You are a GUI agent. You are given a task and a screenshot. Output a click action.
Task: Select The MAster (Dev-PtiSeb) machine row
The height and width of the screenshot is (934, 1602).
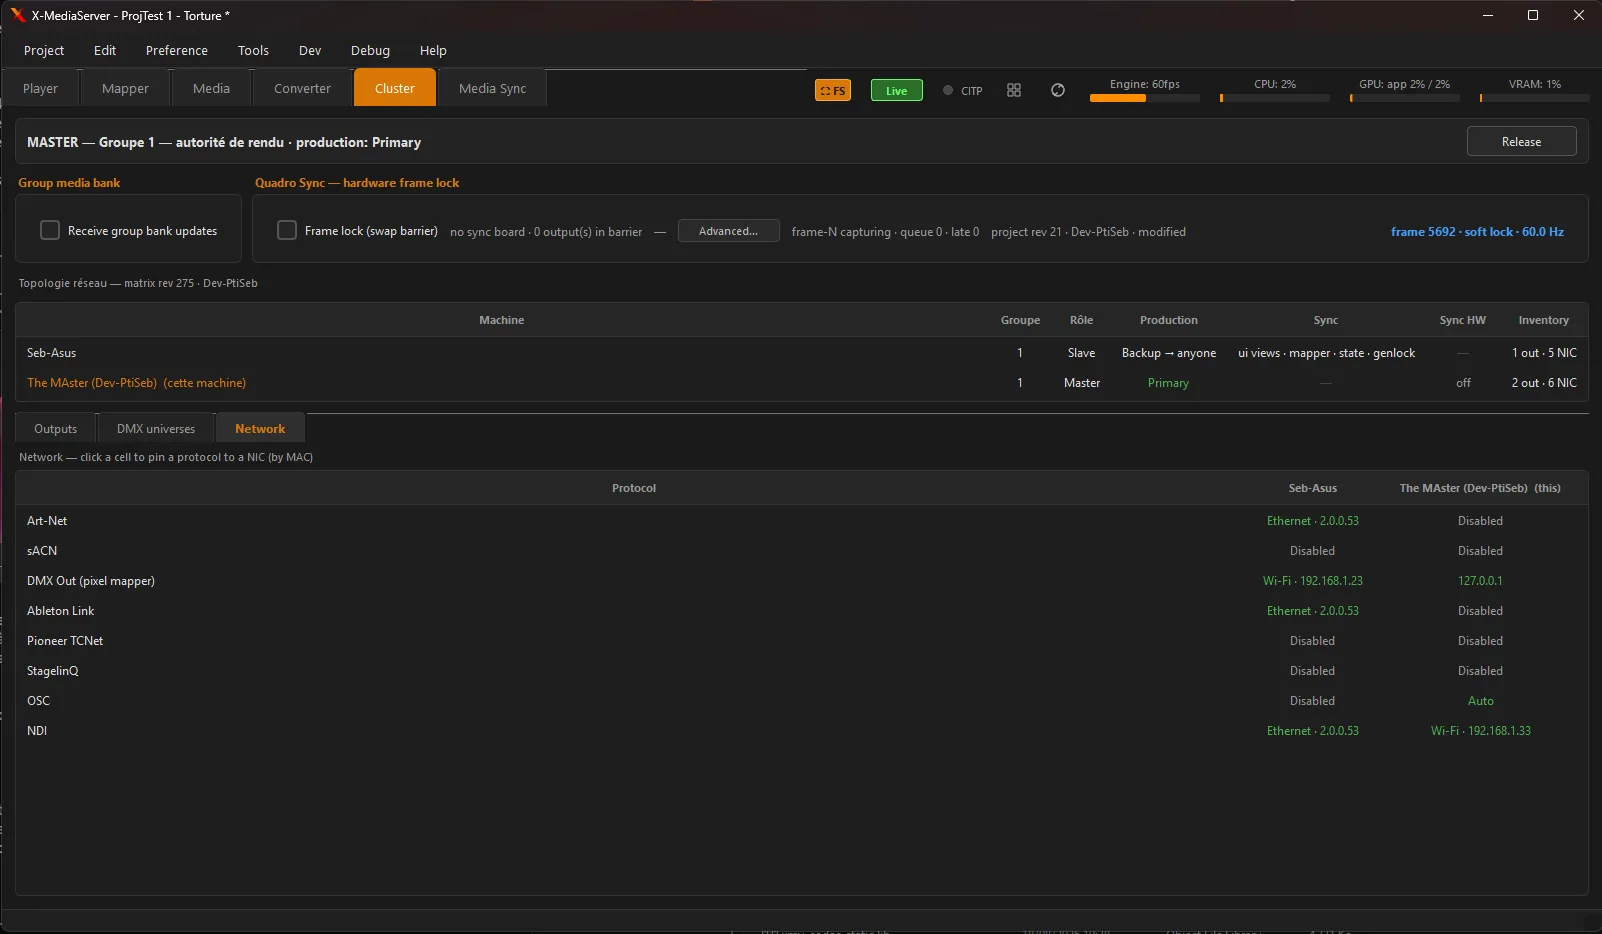click(x=801, y=382)
